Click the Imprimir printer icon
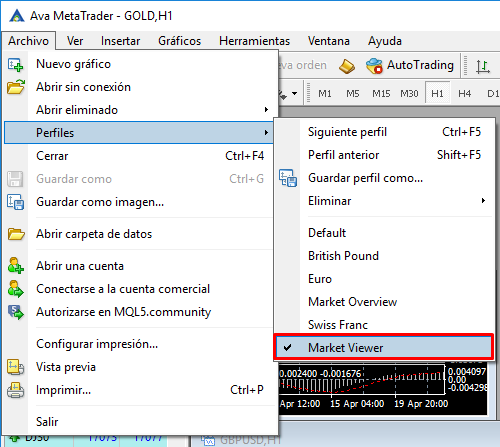The height and width of the screenshot is (447, 500). pos(15,390)
